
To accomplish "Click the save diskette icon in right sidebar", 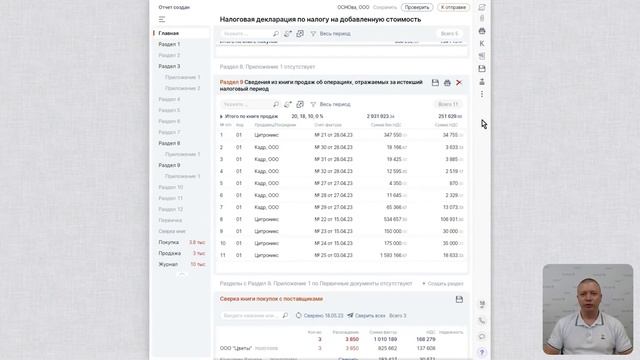I will point(482,69).
